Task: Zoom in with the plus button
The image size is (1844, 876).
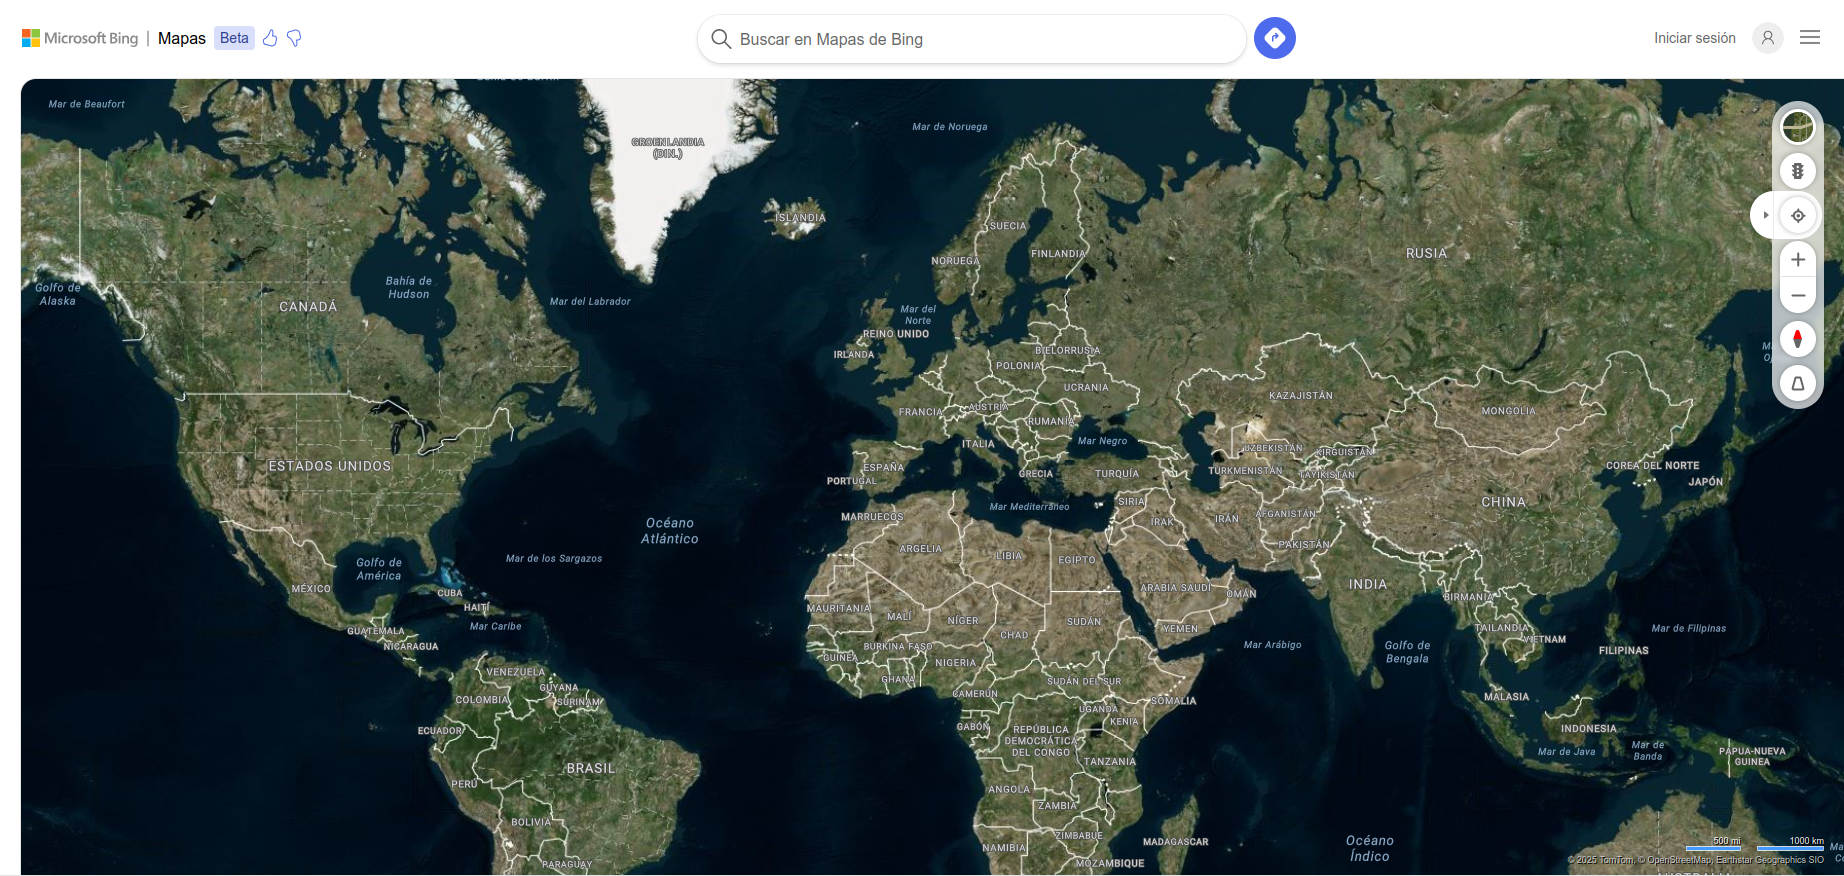Action: pos(1797,260)
